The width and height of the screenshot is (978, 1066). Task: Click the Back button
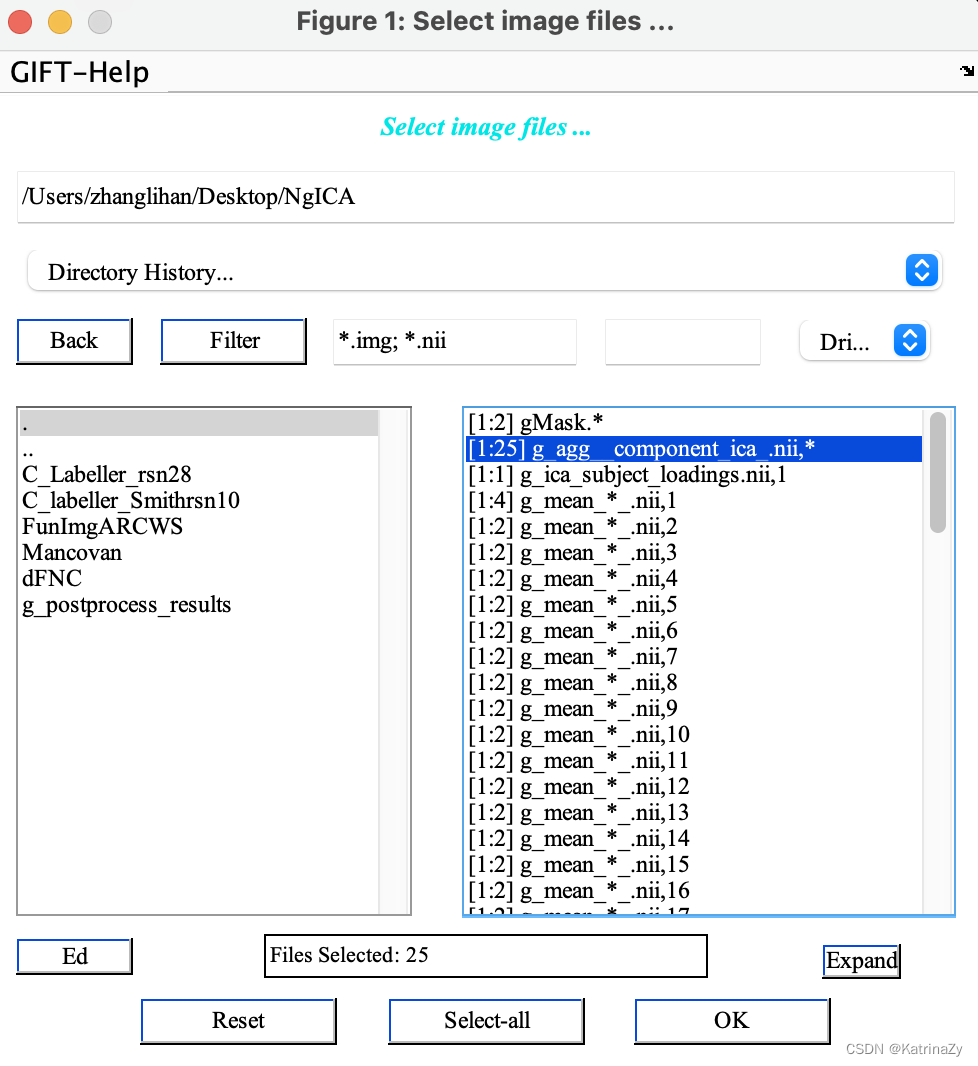74,340
